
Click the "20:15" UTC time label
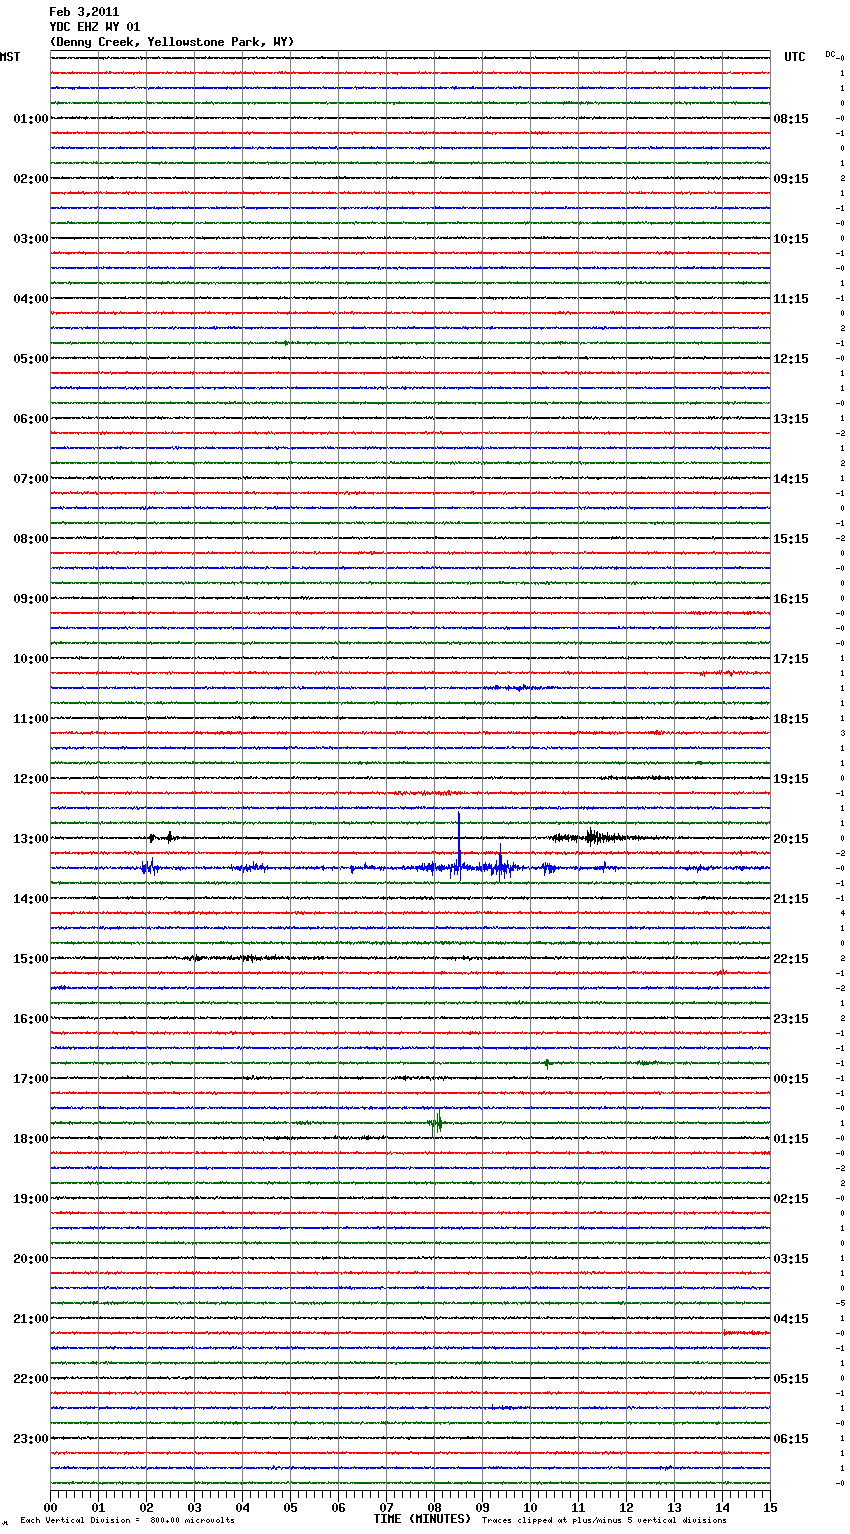pyautogui.click(x=791, y=839)
